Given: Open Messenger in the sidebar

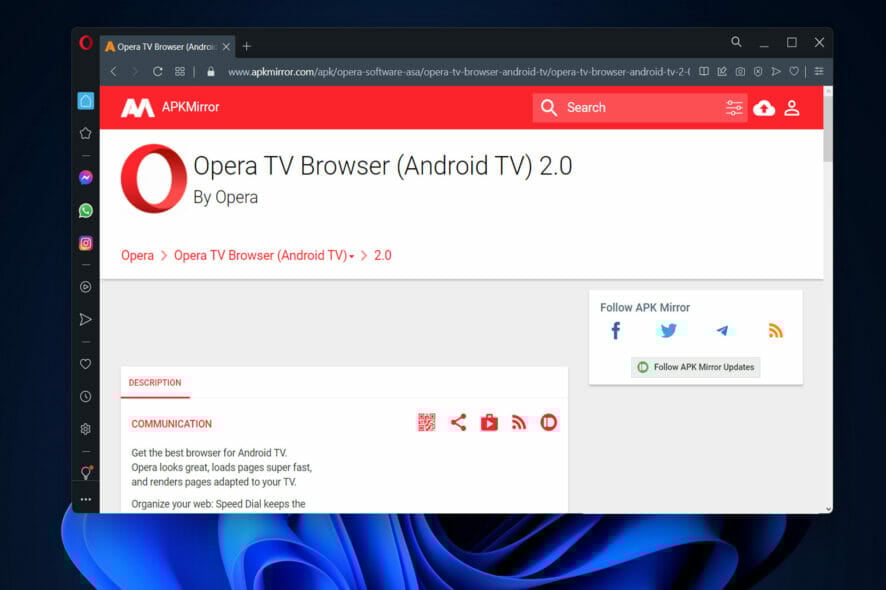Looking at the screenshot, I should (x=85, y=177).
